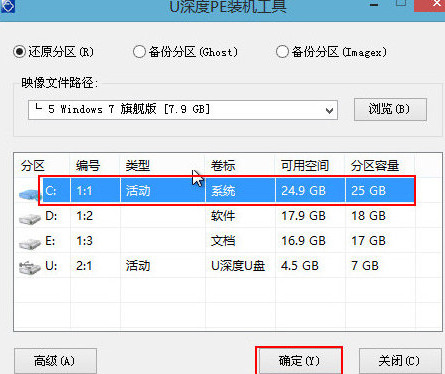Click the 确定 (Y) confirm button
445x374 pixels.
click(x=299, y=361)
